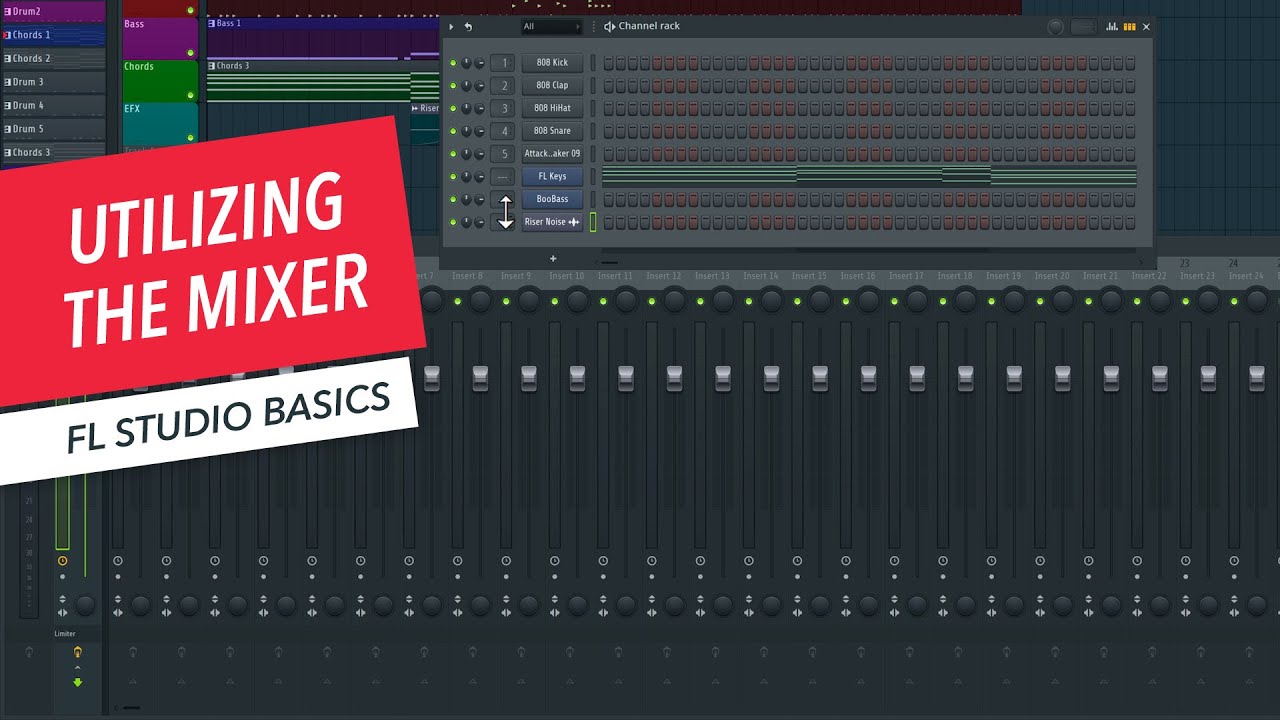Open the BooBass channel button
Viewport: 1280px width, 720px height.
point(552,199)
